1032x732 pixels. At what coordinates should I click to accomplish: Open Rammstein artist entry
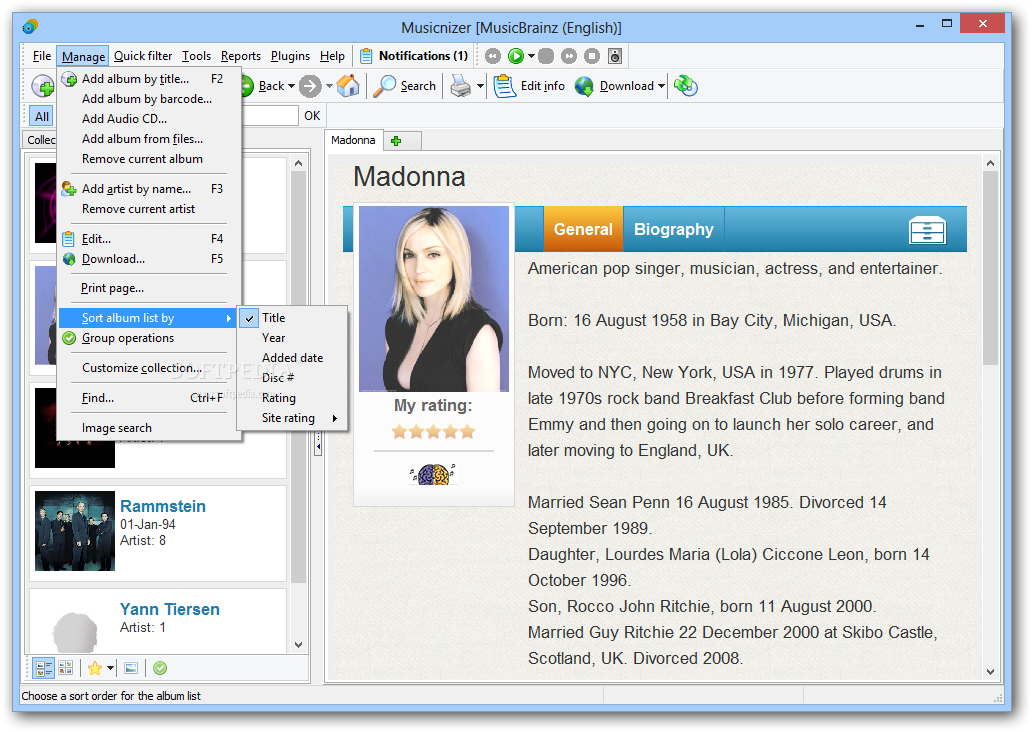[x=158, y=533]
